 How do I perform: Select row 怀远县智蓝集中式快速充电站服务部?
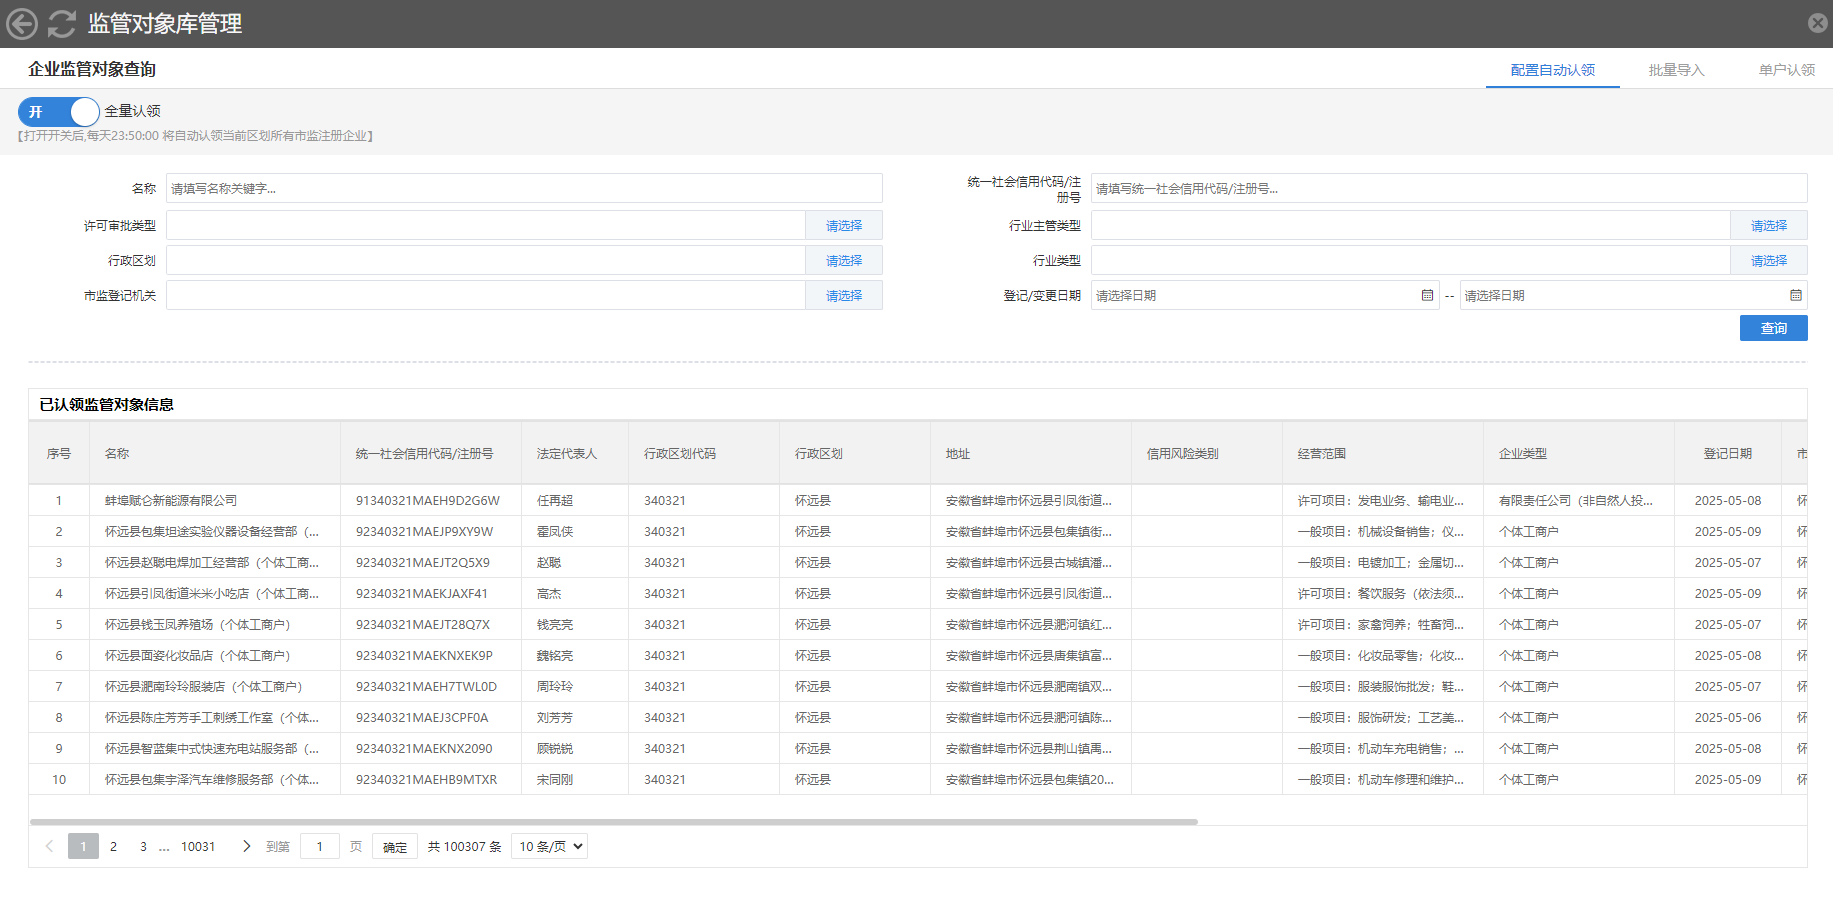tap(917, 748)
